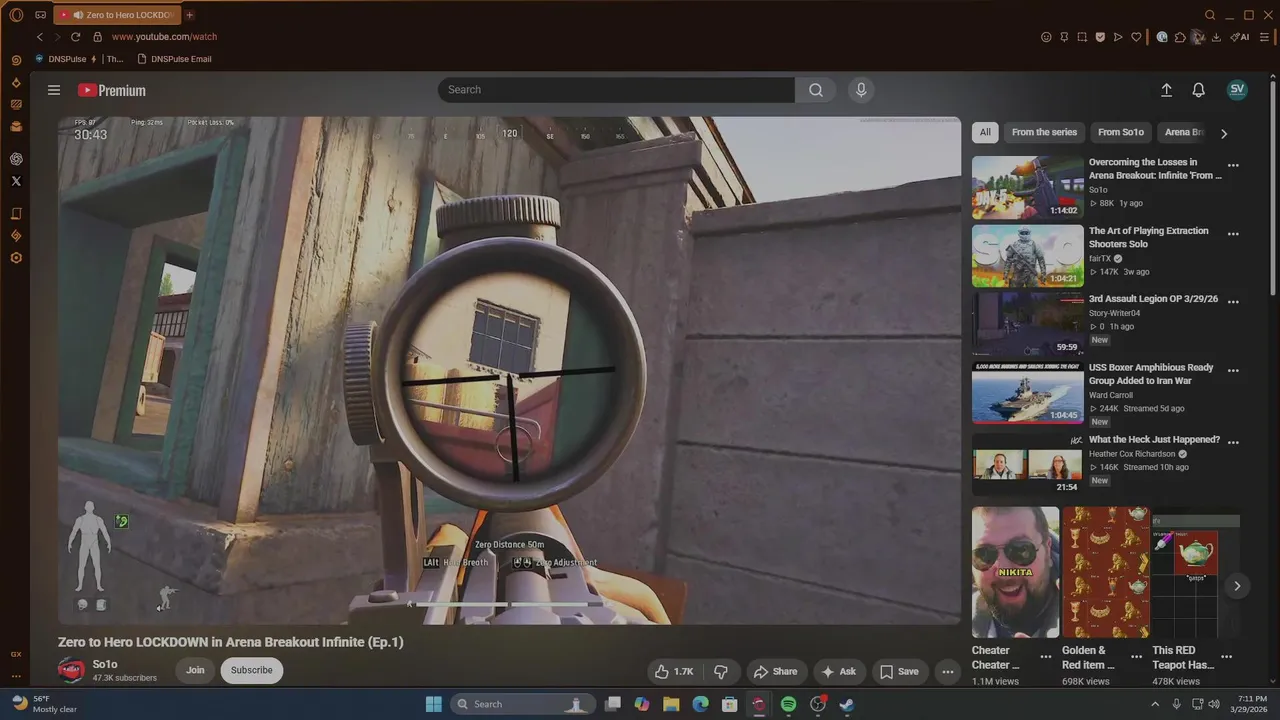The image size is (1280, 720).
Task: Open X (Twitter) in the Opera sidebar
Action: (x=16, y=181)
